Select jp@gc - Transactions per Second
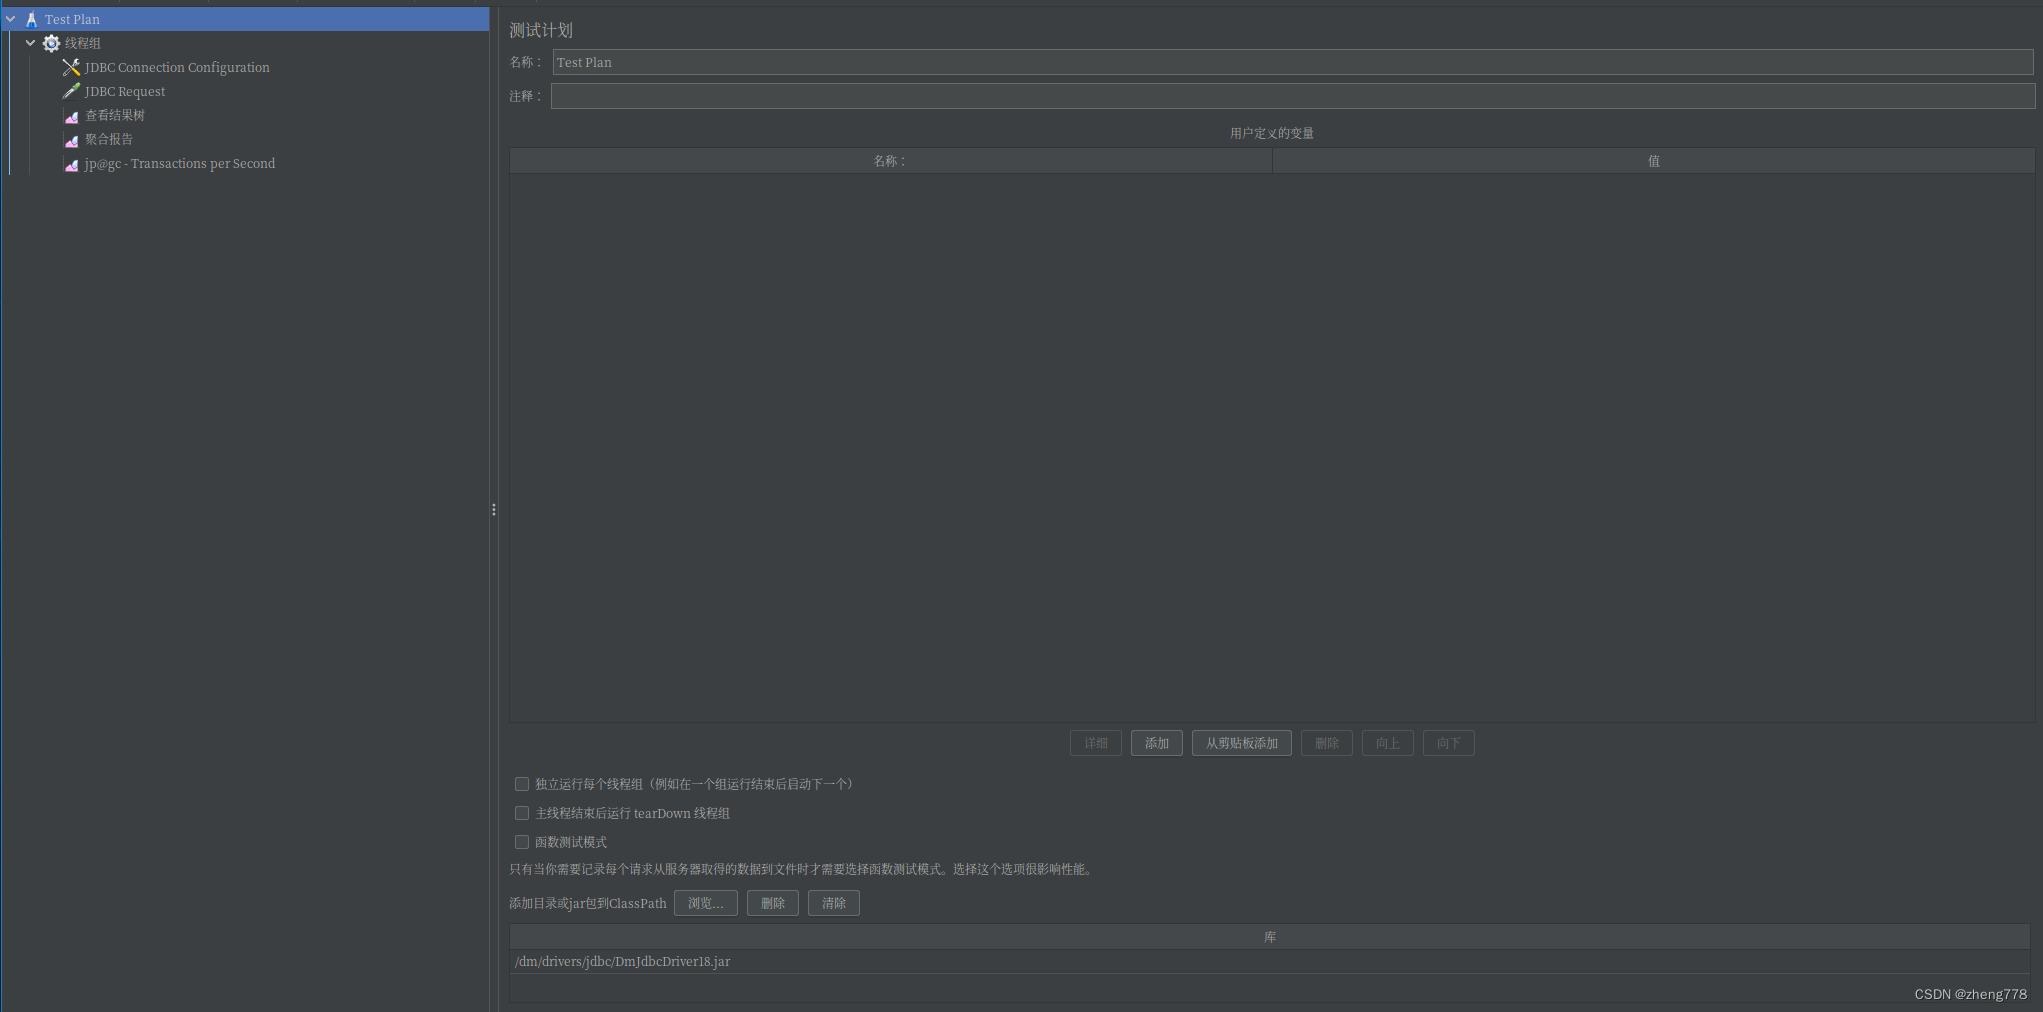 [x=180, y=163]
